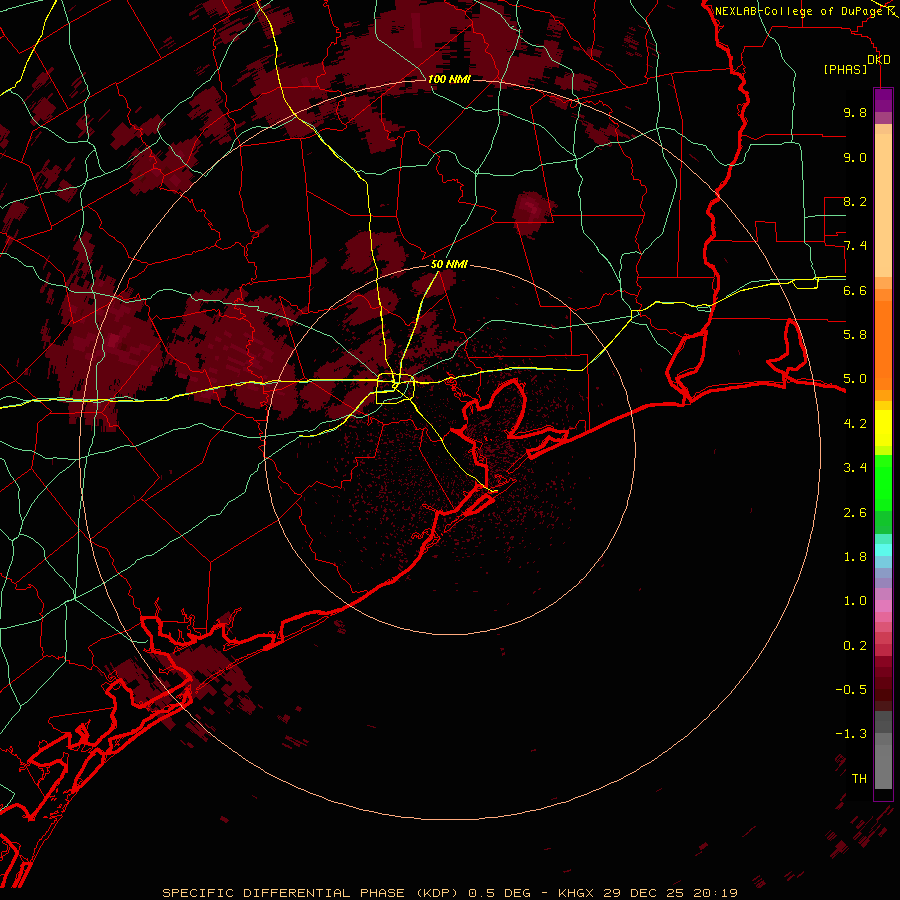Click the 5.8 scale value
900x900 pixels.
click(855, 335)
